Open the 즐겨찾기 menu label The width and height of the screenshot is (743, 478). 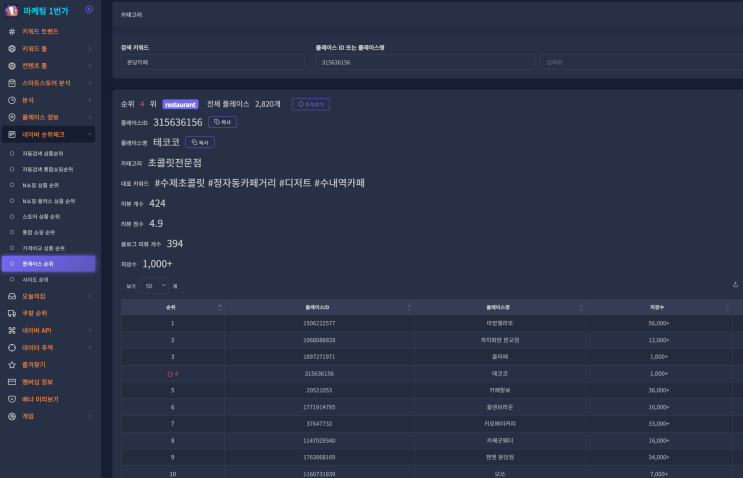(x=34, y=365)
